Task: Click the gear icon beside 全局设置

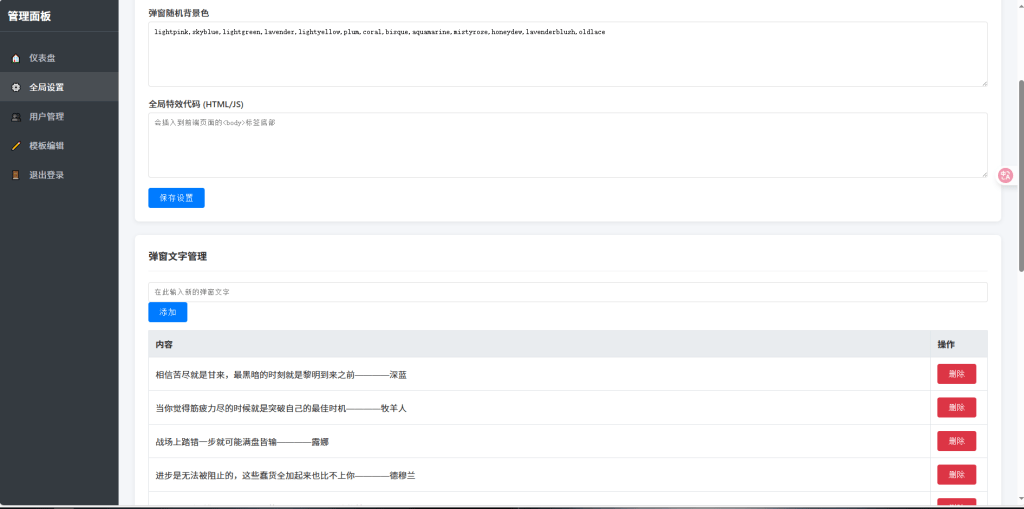Action: click(15, 87)
